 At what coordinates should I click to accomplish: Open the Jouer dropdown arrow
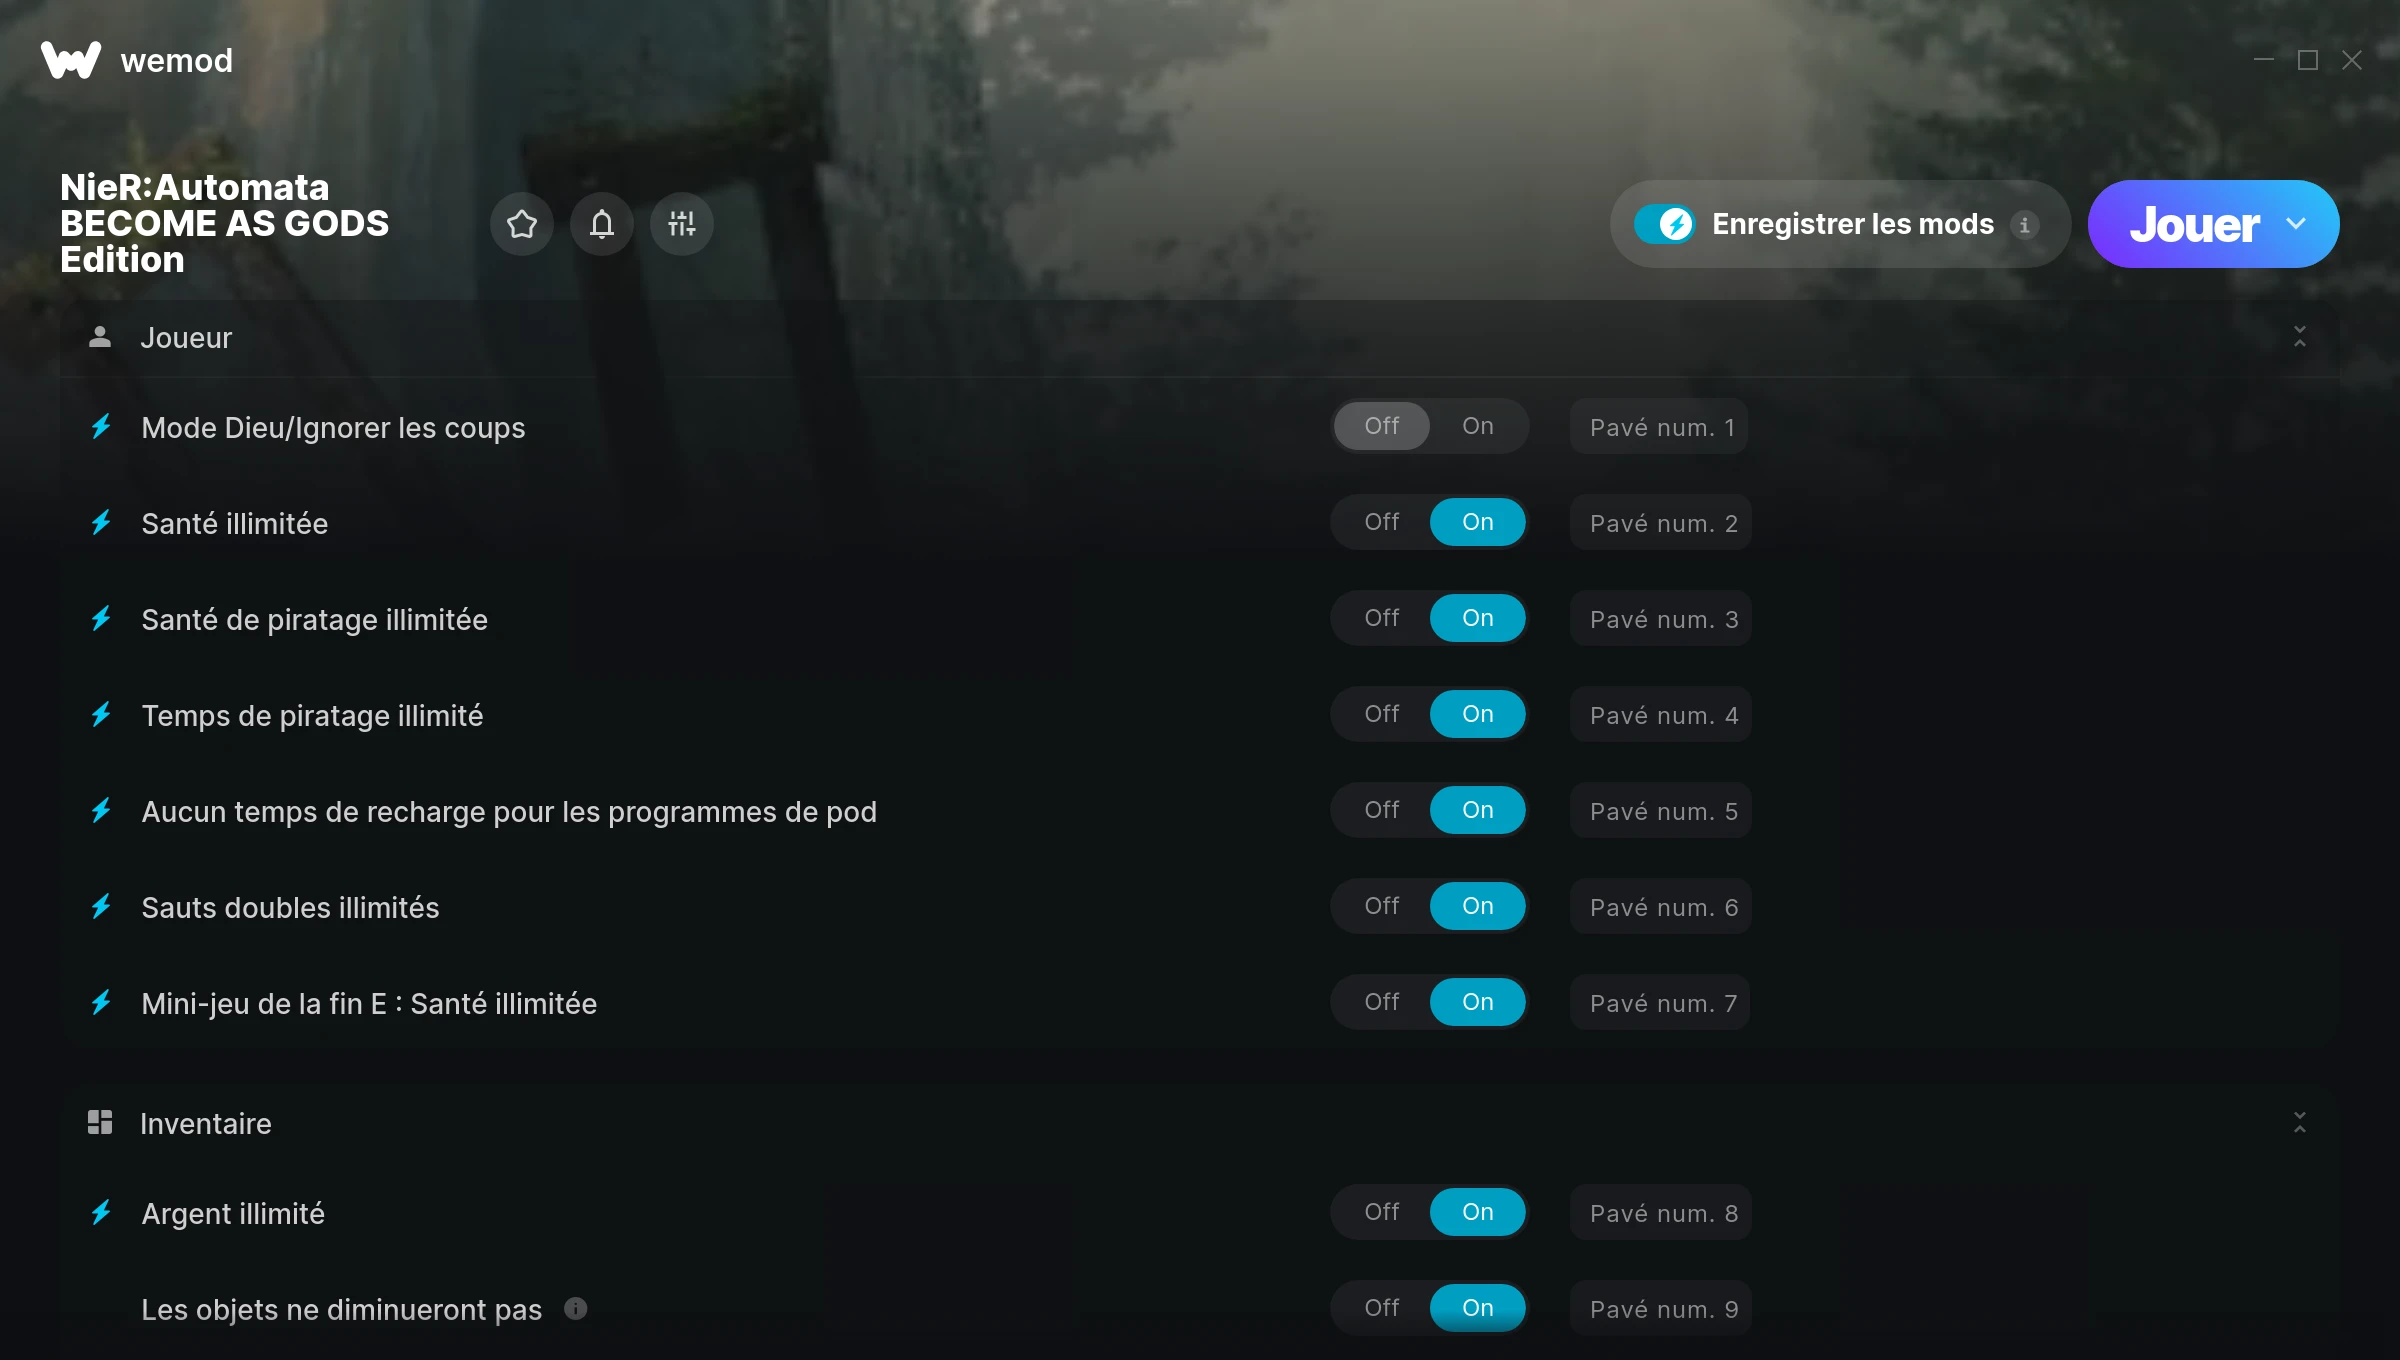(2296, 224)
